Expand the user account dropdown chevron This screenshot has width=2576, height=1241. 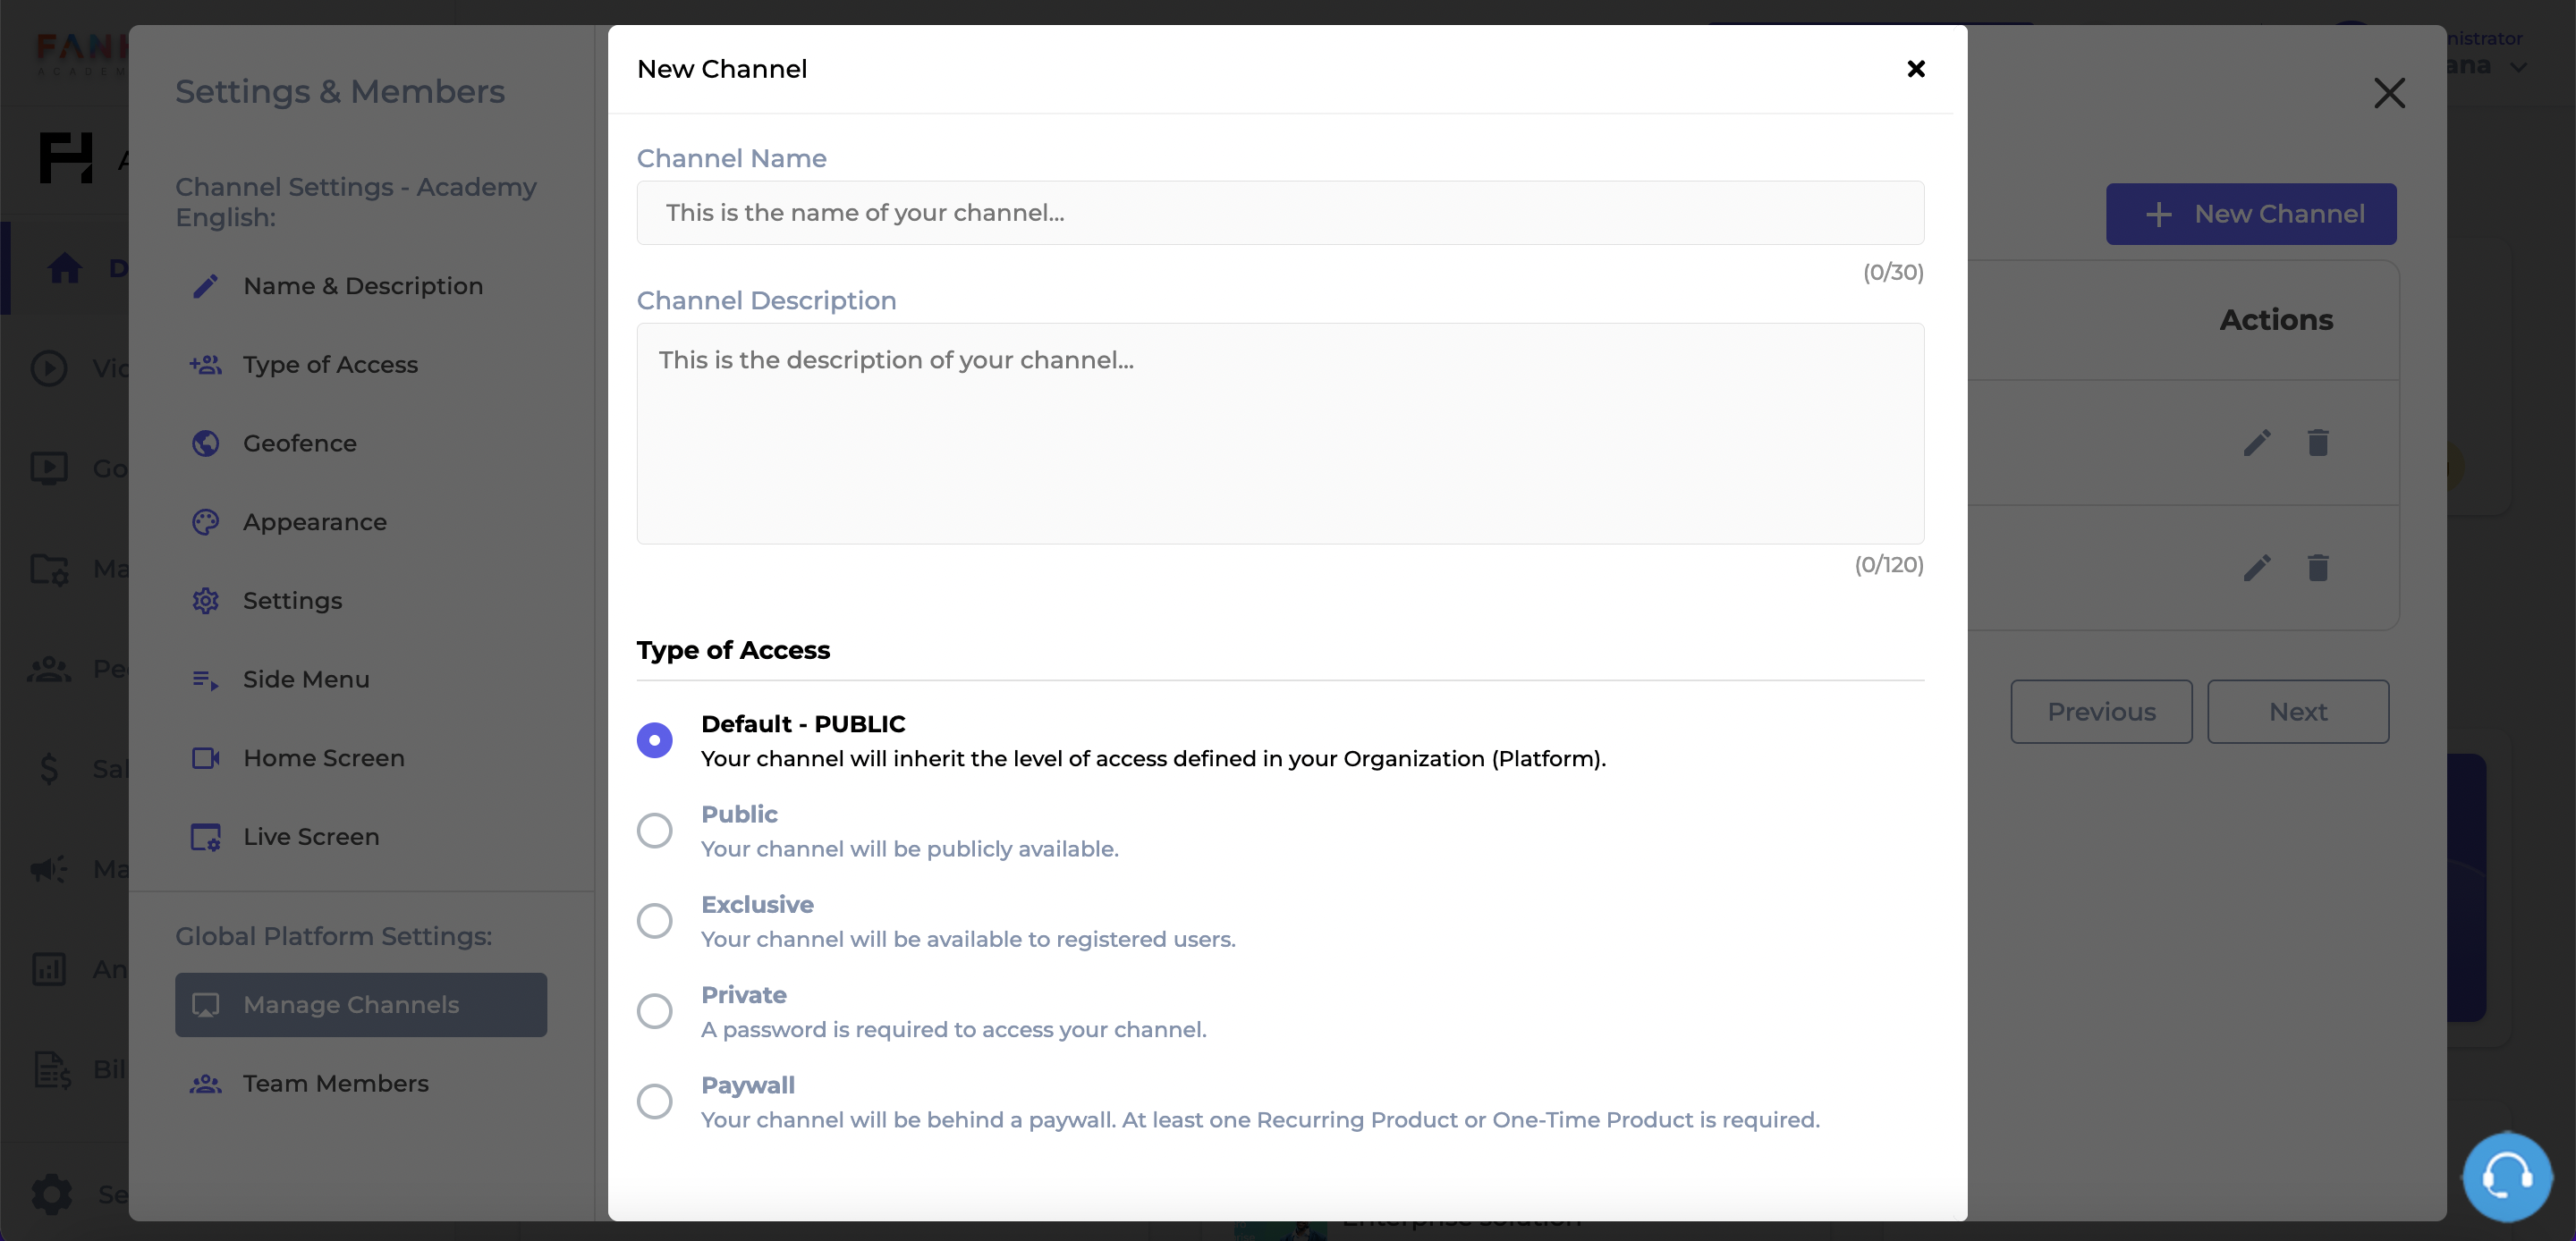pyautogui.click(x=2518, y=67)
